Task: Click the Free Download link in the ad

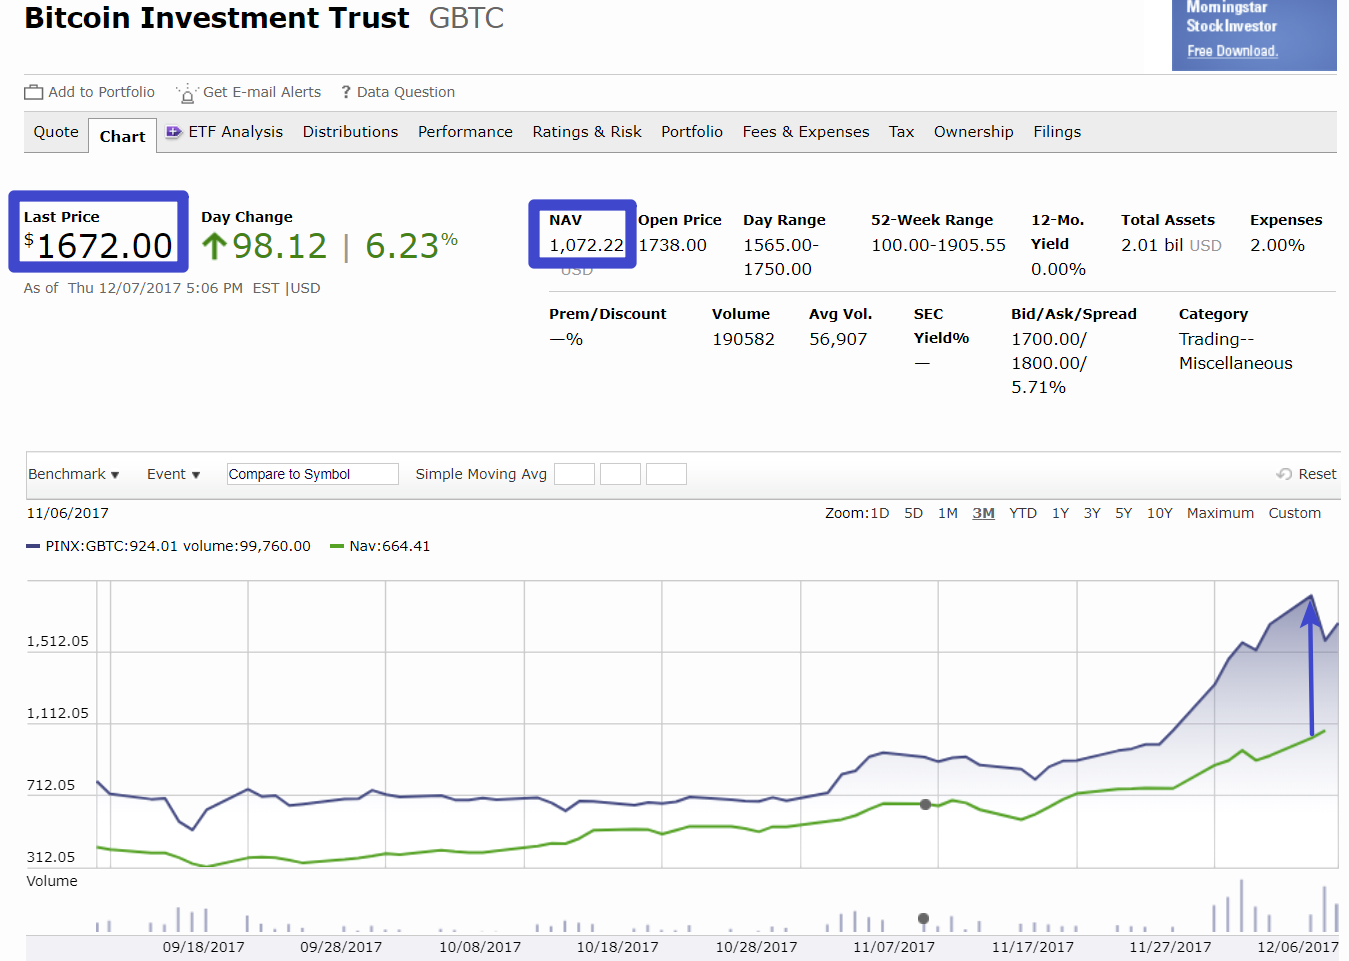Action: 1232,51
